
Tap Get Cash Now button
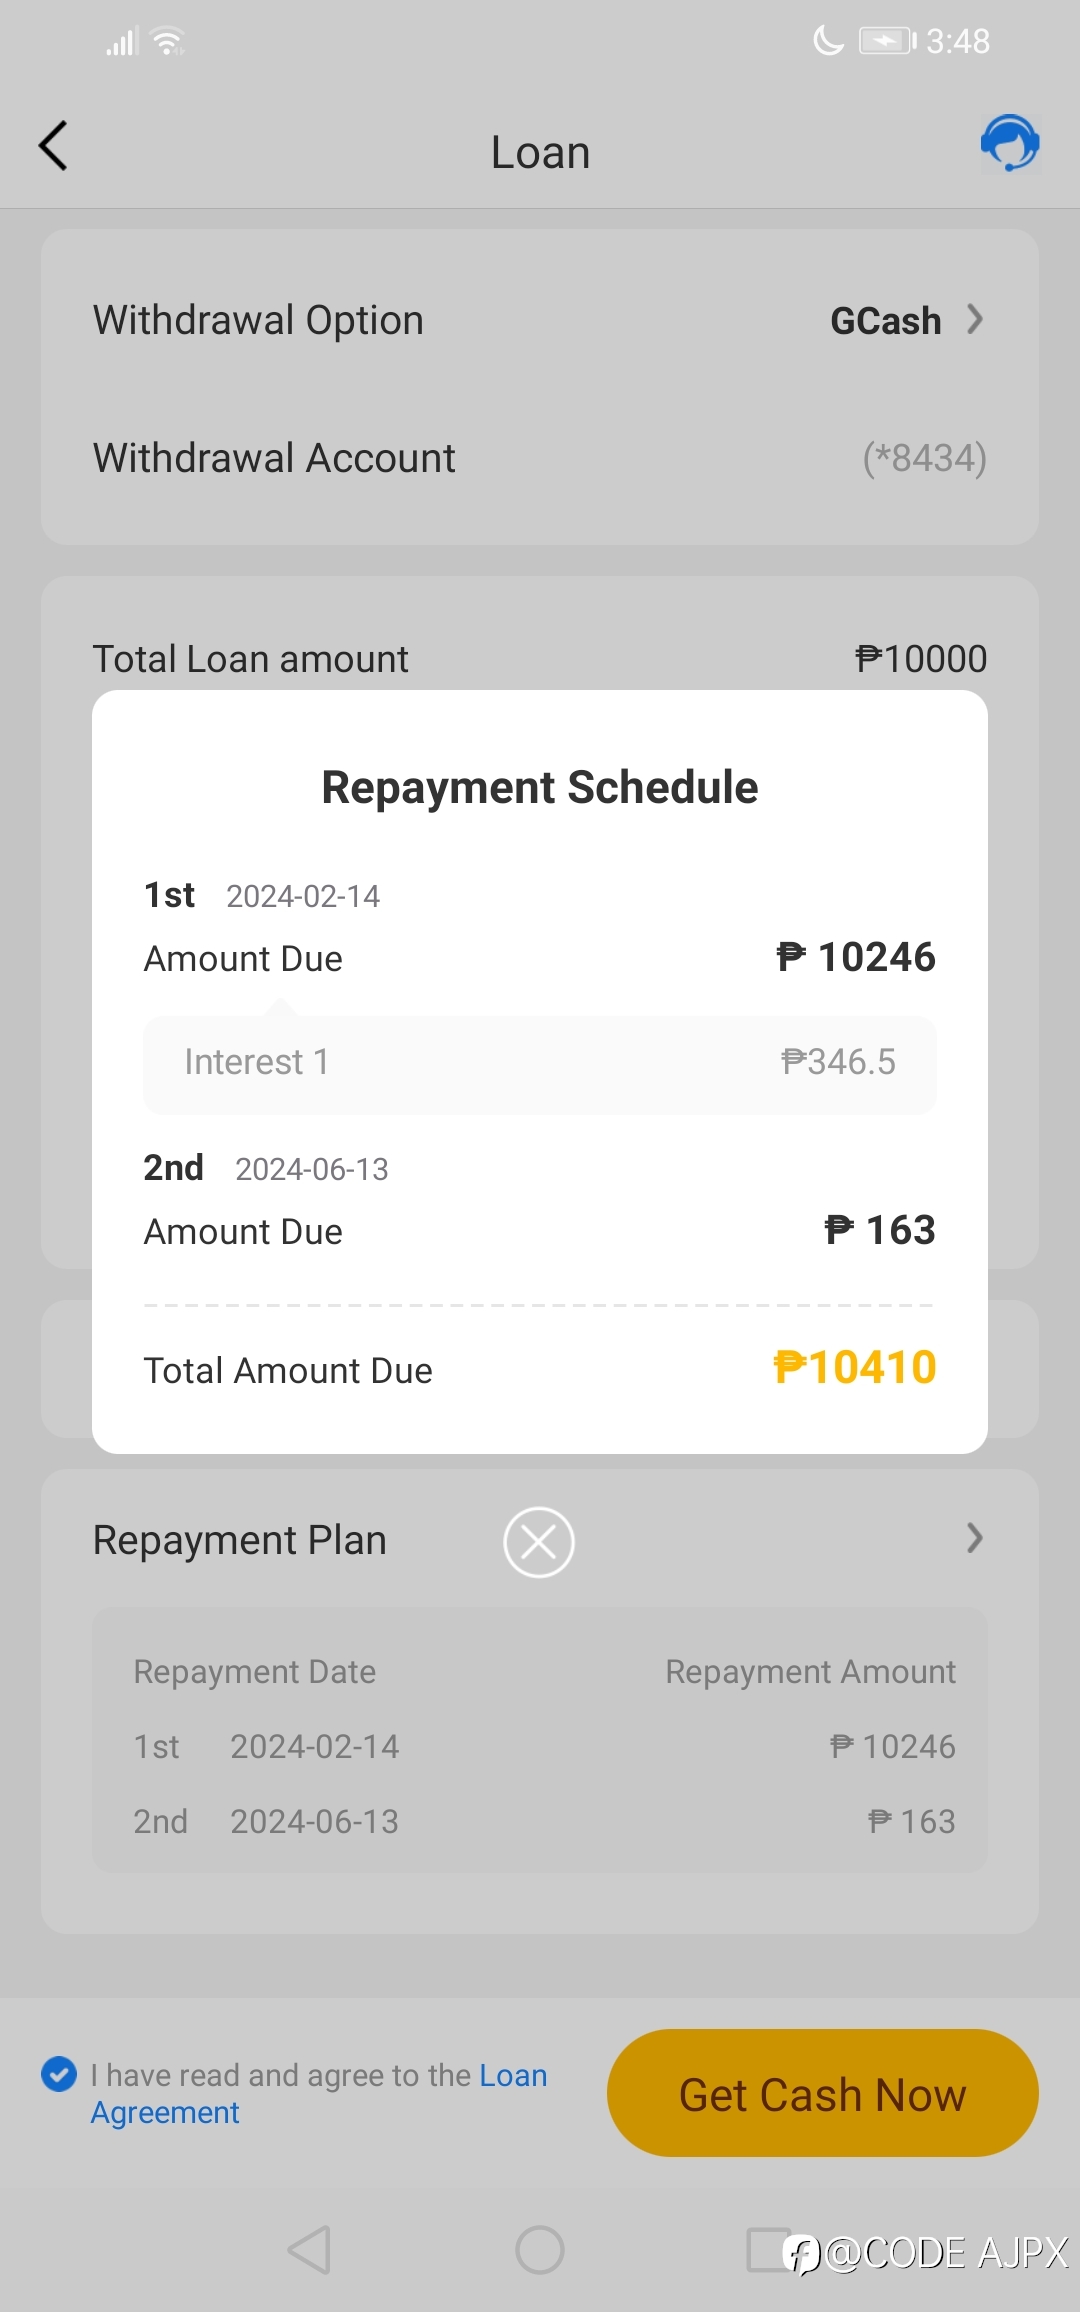(823, 2093)
